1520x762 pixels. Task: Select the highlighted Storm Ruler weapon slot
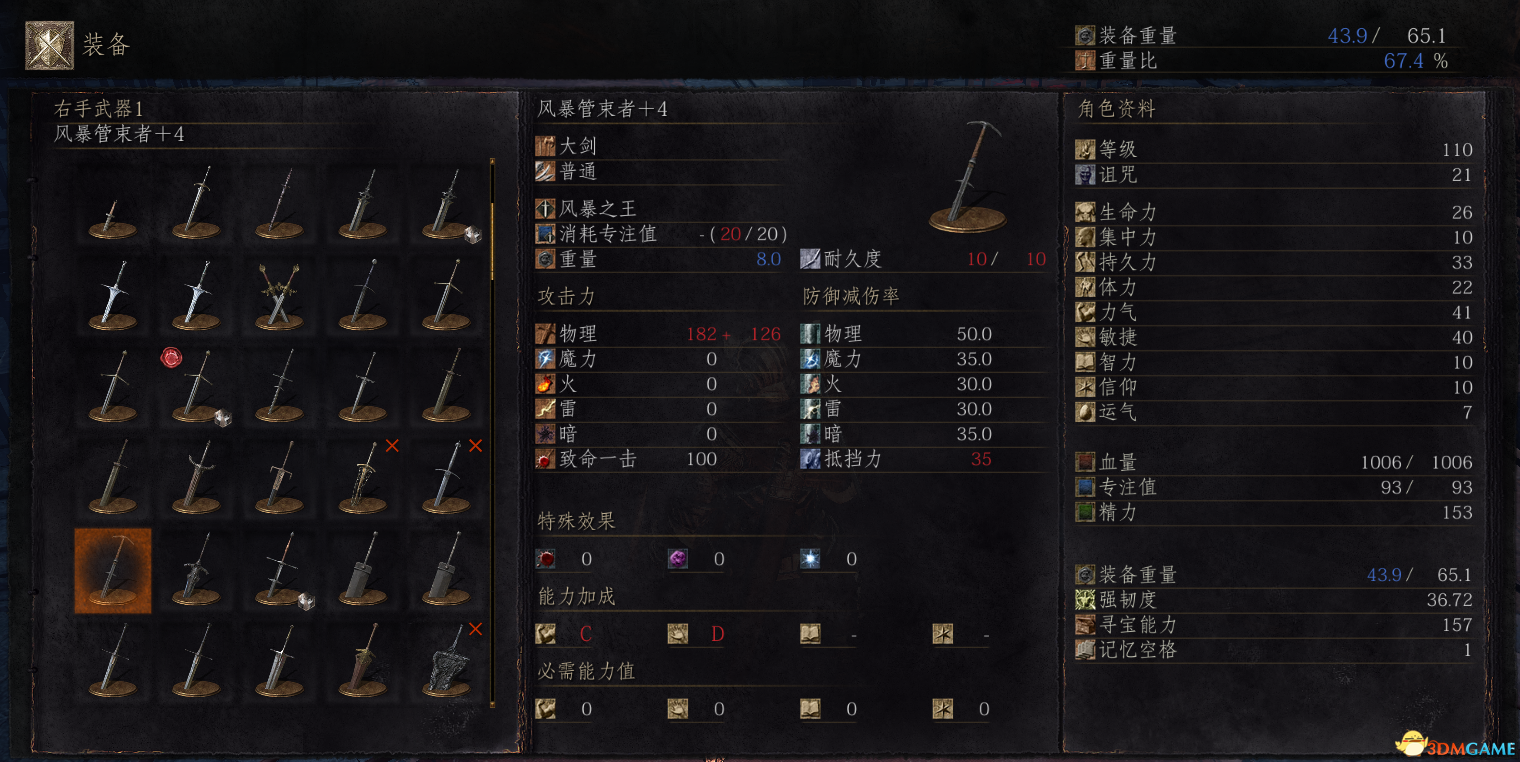113,571
